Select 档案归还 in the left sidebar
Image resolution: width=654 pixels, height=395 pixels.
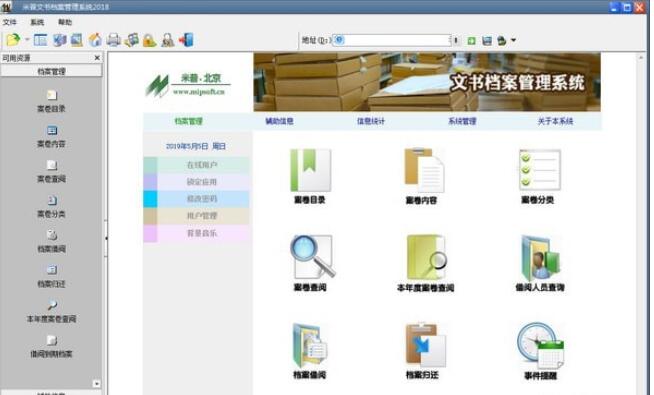coord(51,277)
